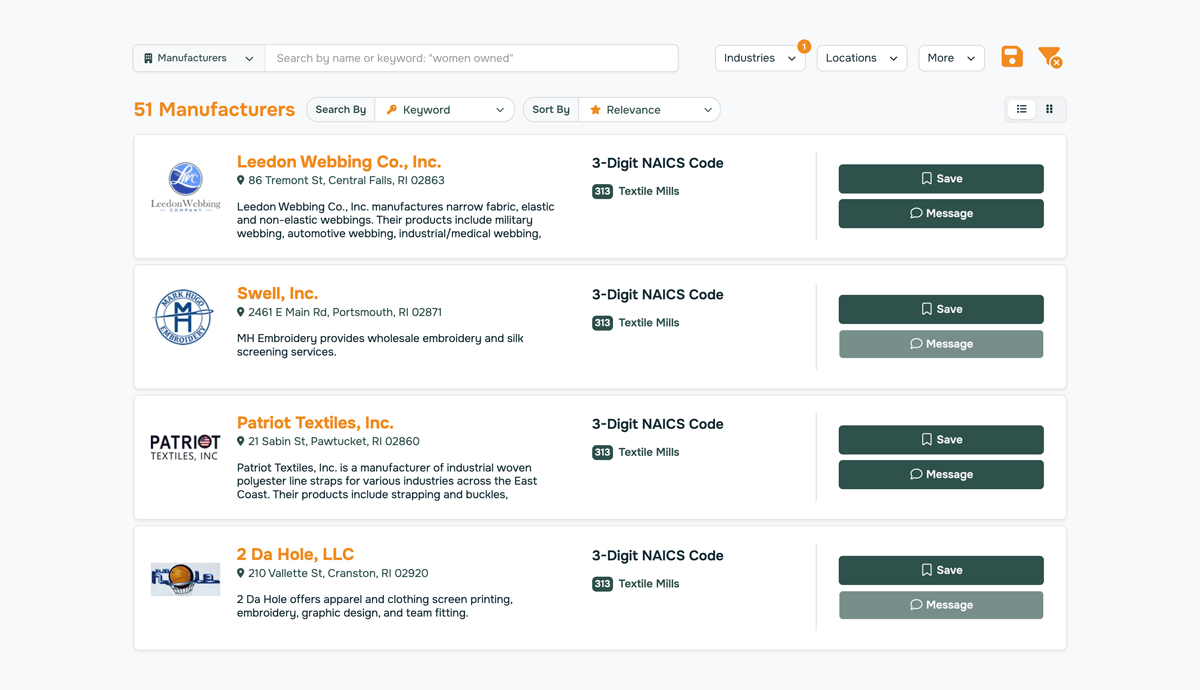Click the 313 badge in Swell, Inc. row
Screen dimensions: 1200x690
(x=602, y=323)
